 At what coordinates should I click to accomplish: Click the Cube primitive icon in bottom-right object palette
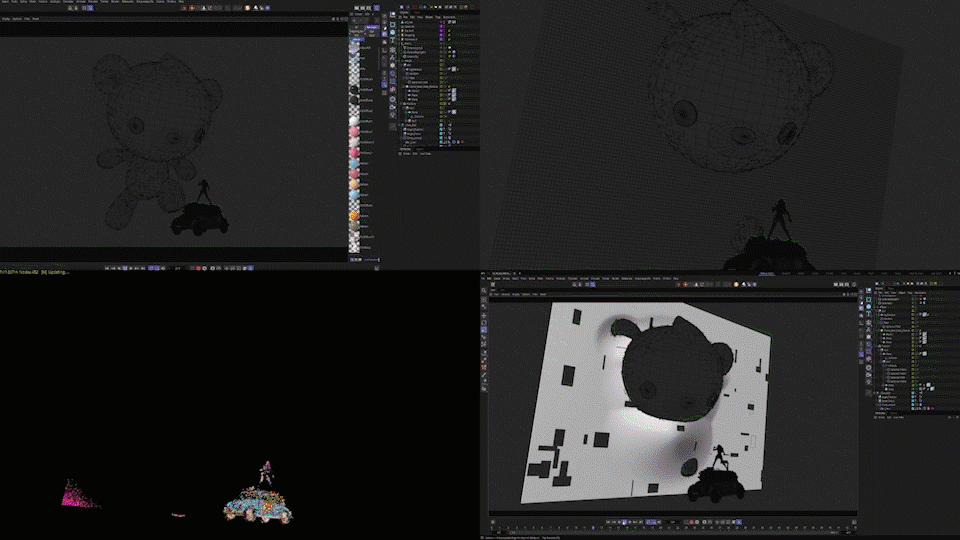coord(868,299)
